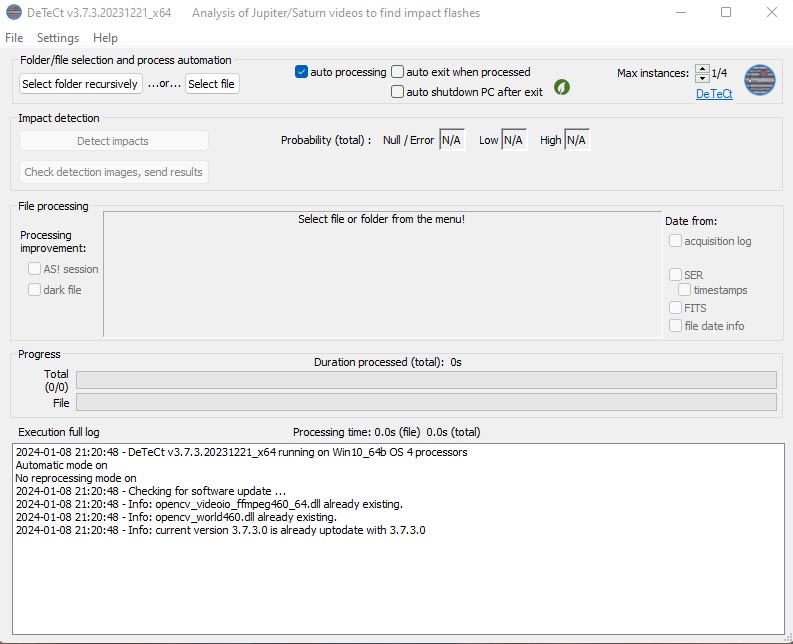Click log line 'Checking for software update'
This screenshot has height=644, width=793.
(151, 491)
